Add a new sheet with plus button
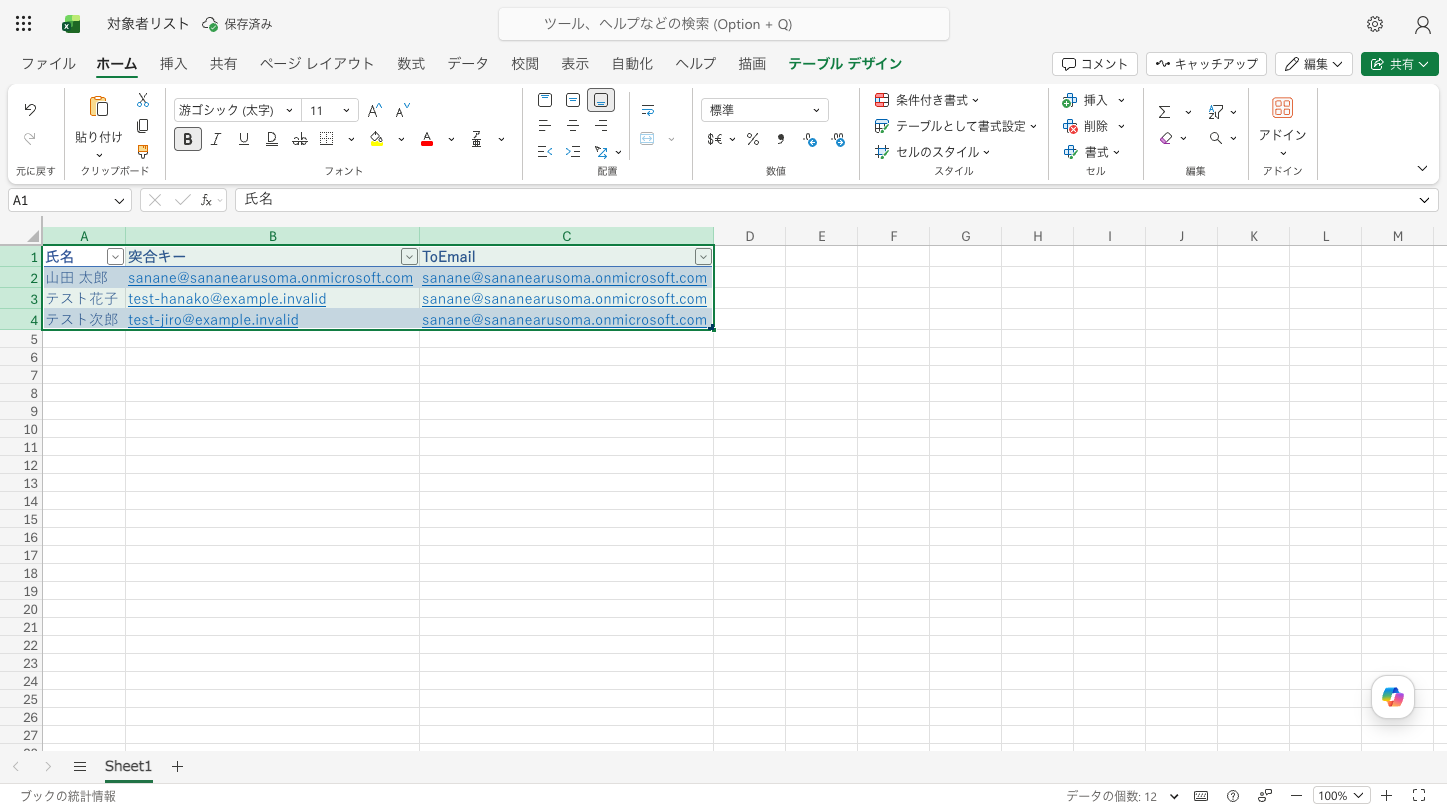 pos(177,767)
